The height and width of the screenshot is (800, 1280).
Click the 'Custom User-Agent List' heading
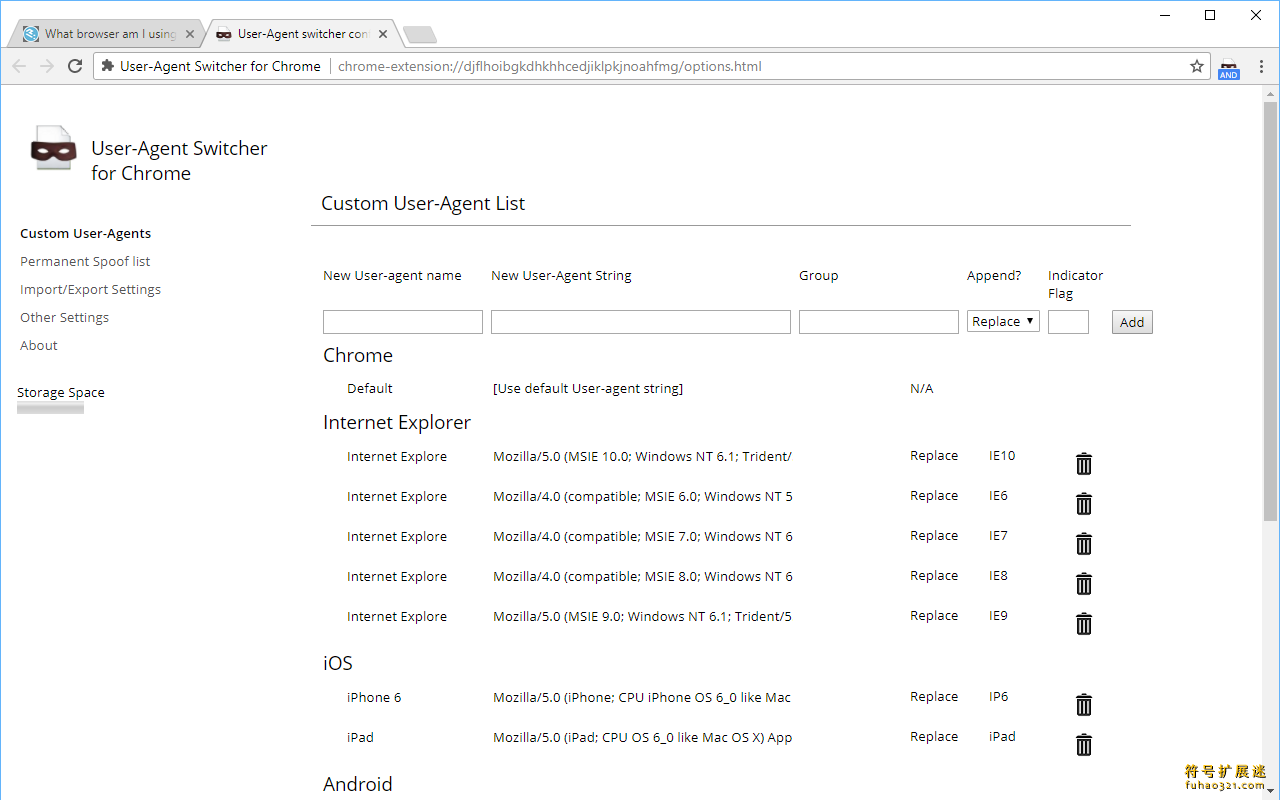[x=423, y=203]
